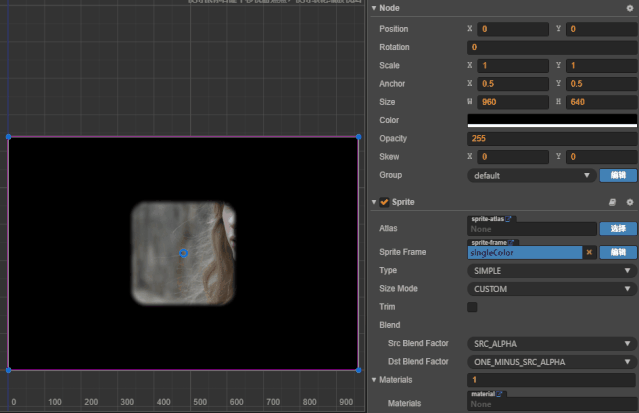
Task: Open the Node component settings gear
Action: 630,8
